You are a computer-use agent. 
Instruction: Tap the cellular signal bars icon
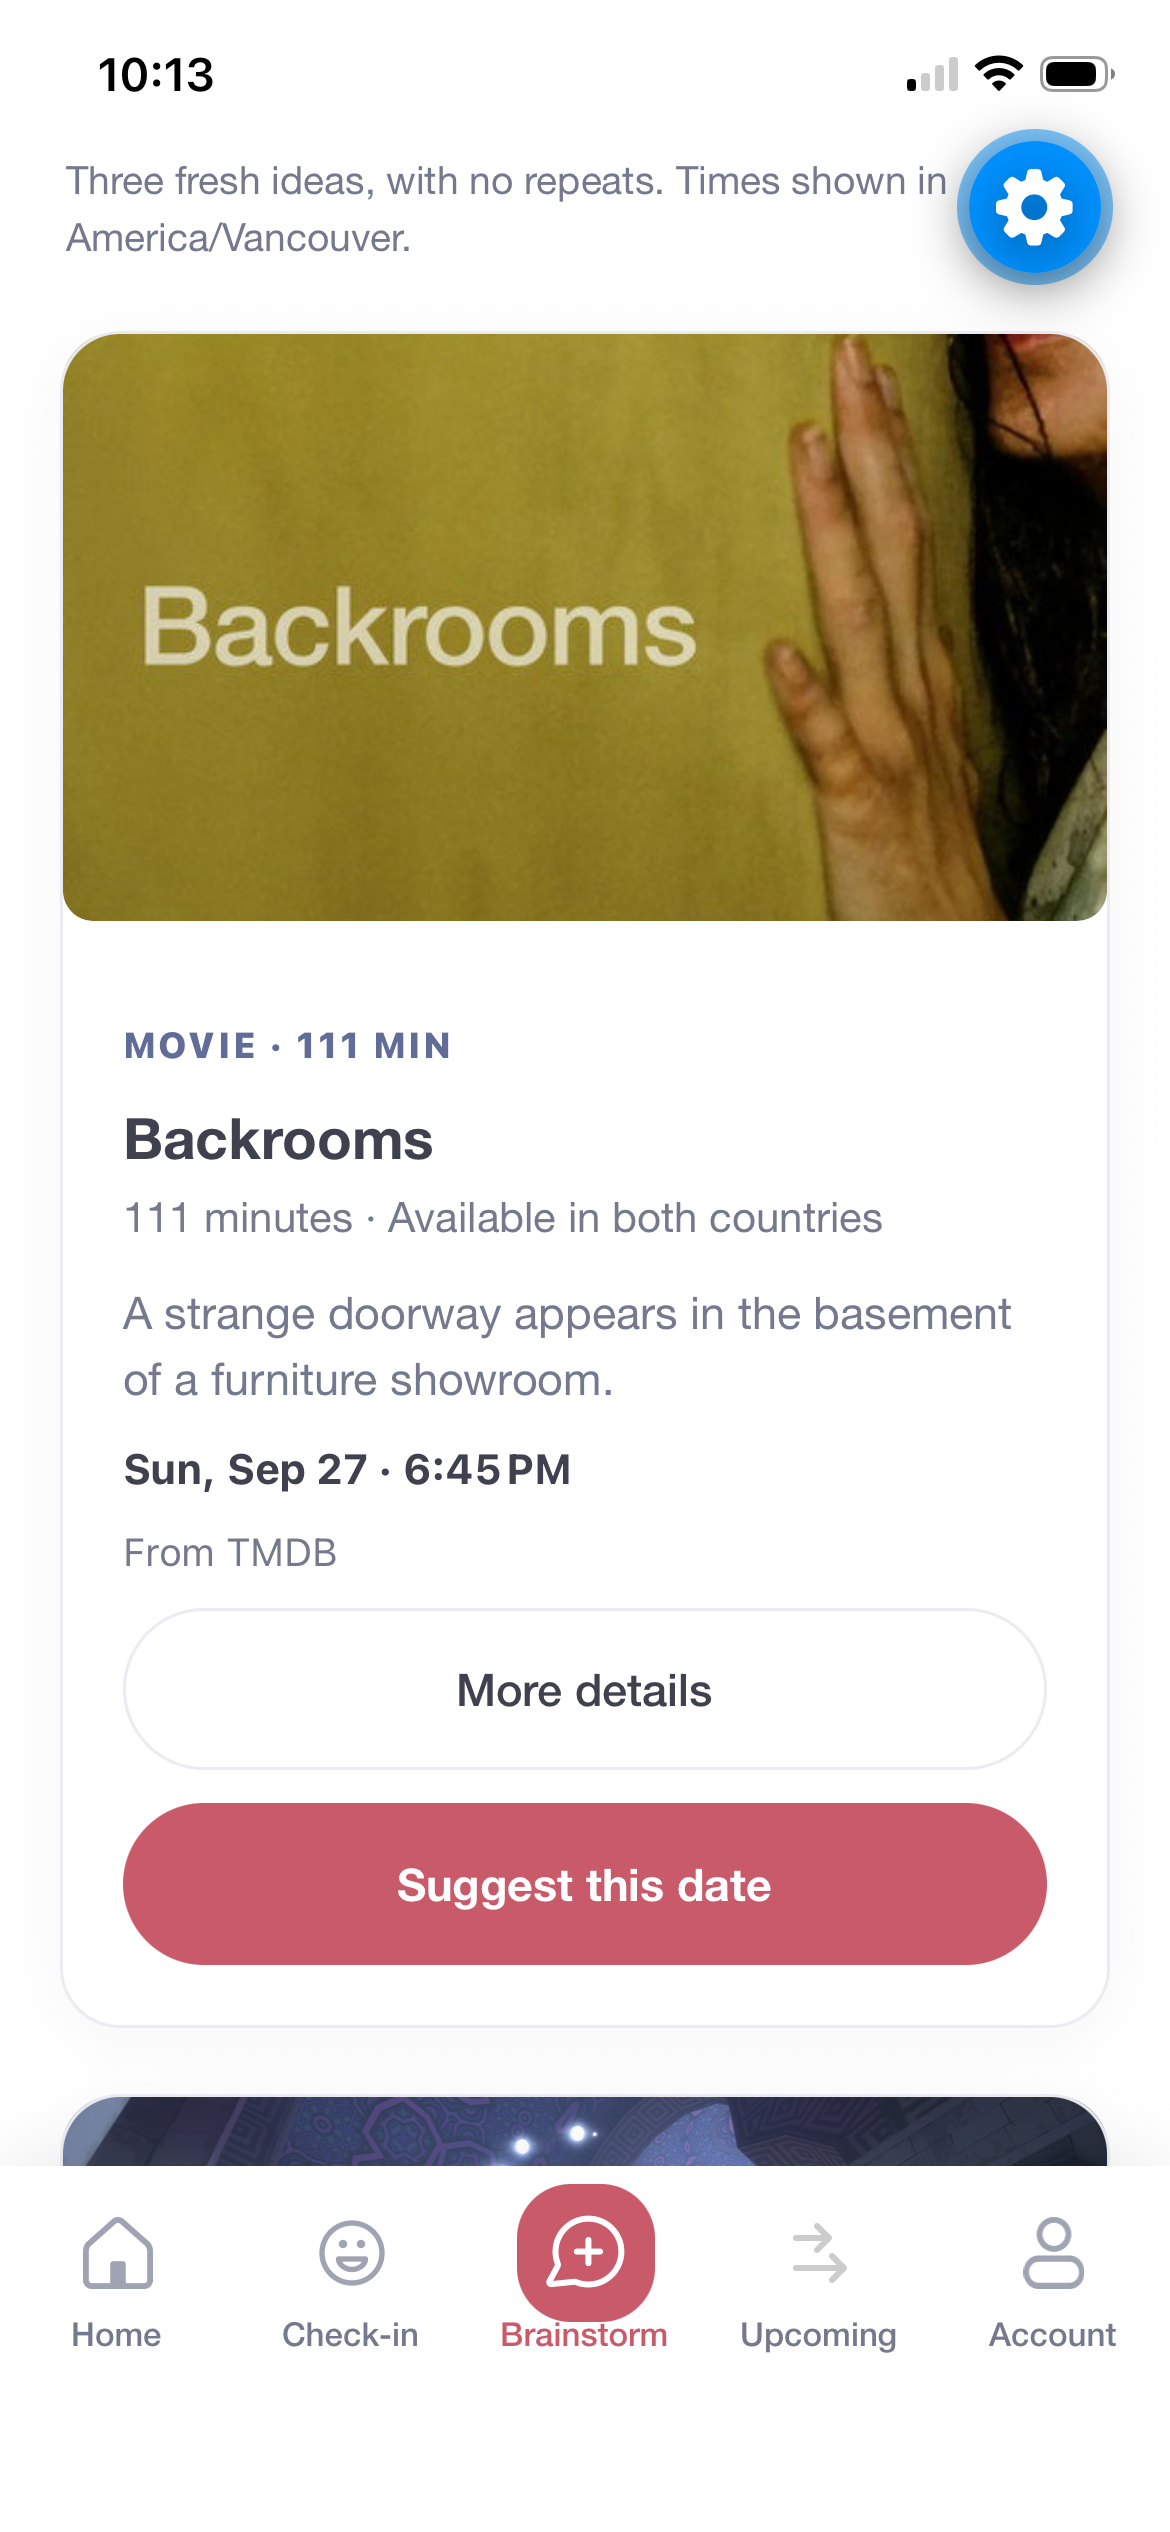coord(932,75)
